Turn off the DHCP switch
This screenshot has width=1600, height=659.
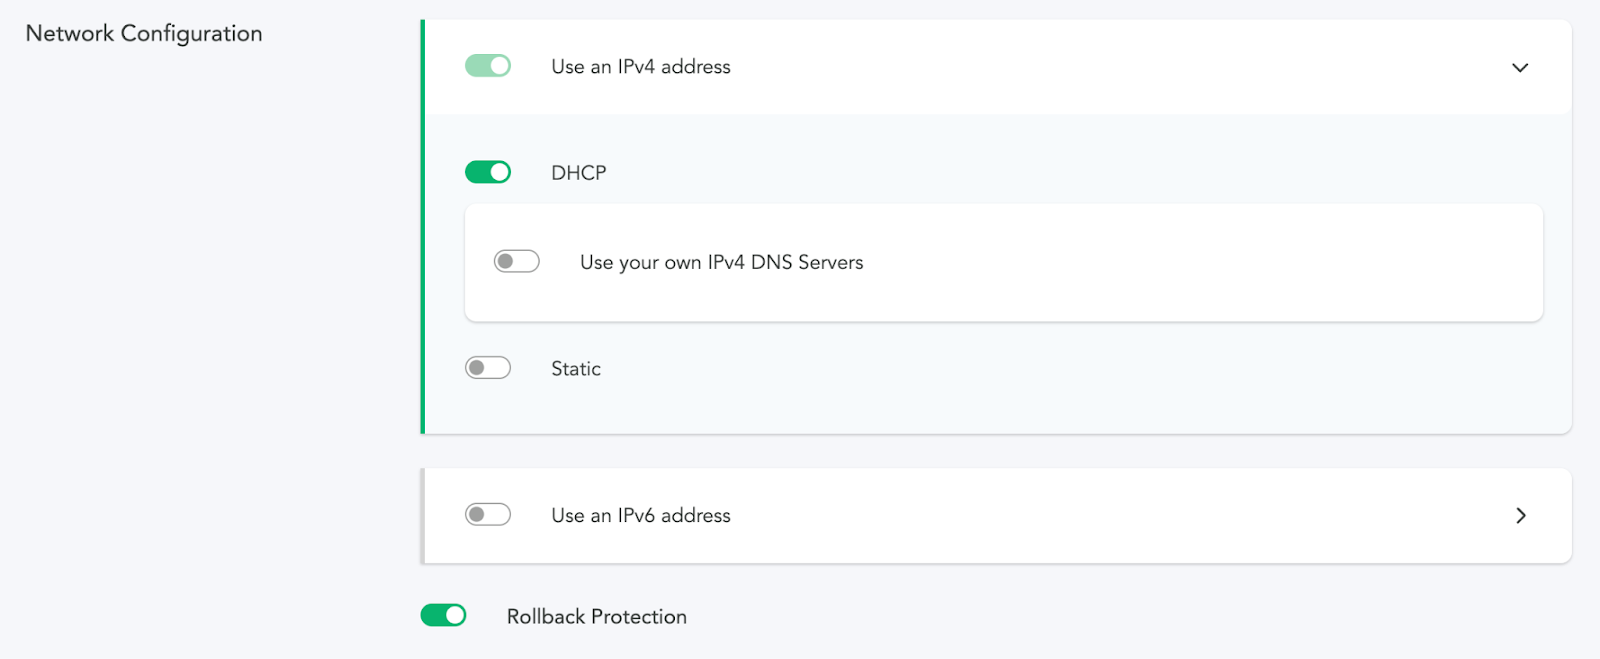point(488,172)
